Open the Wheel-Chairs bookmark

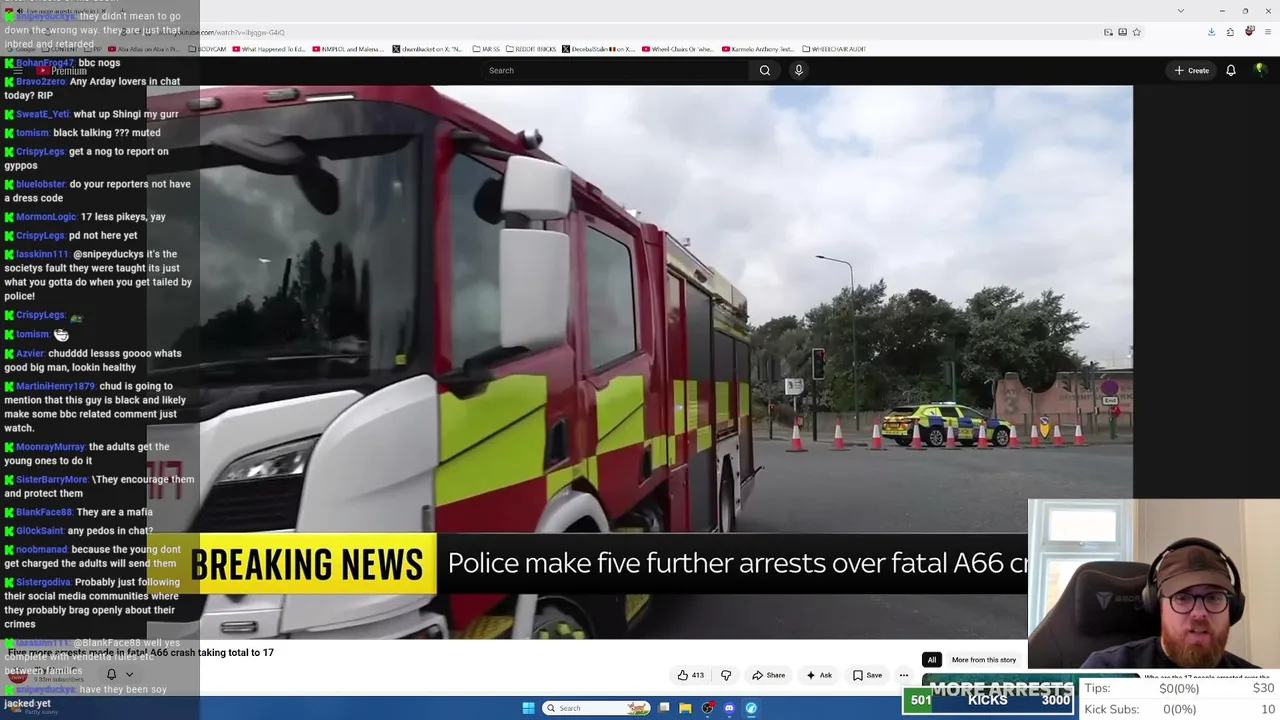(x=678, y=49)
